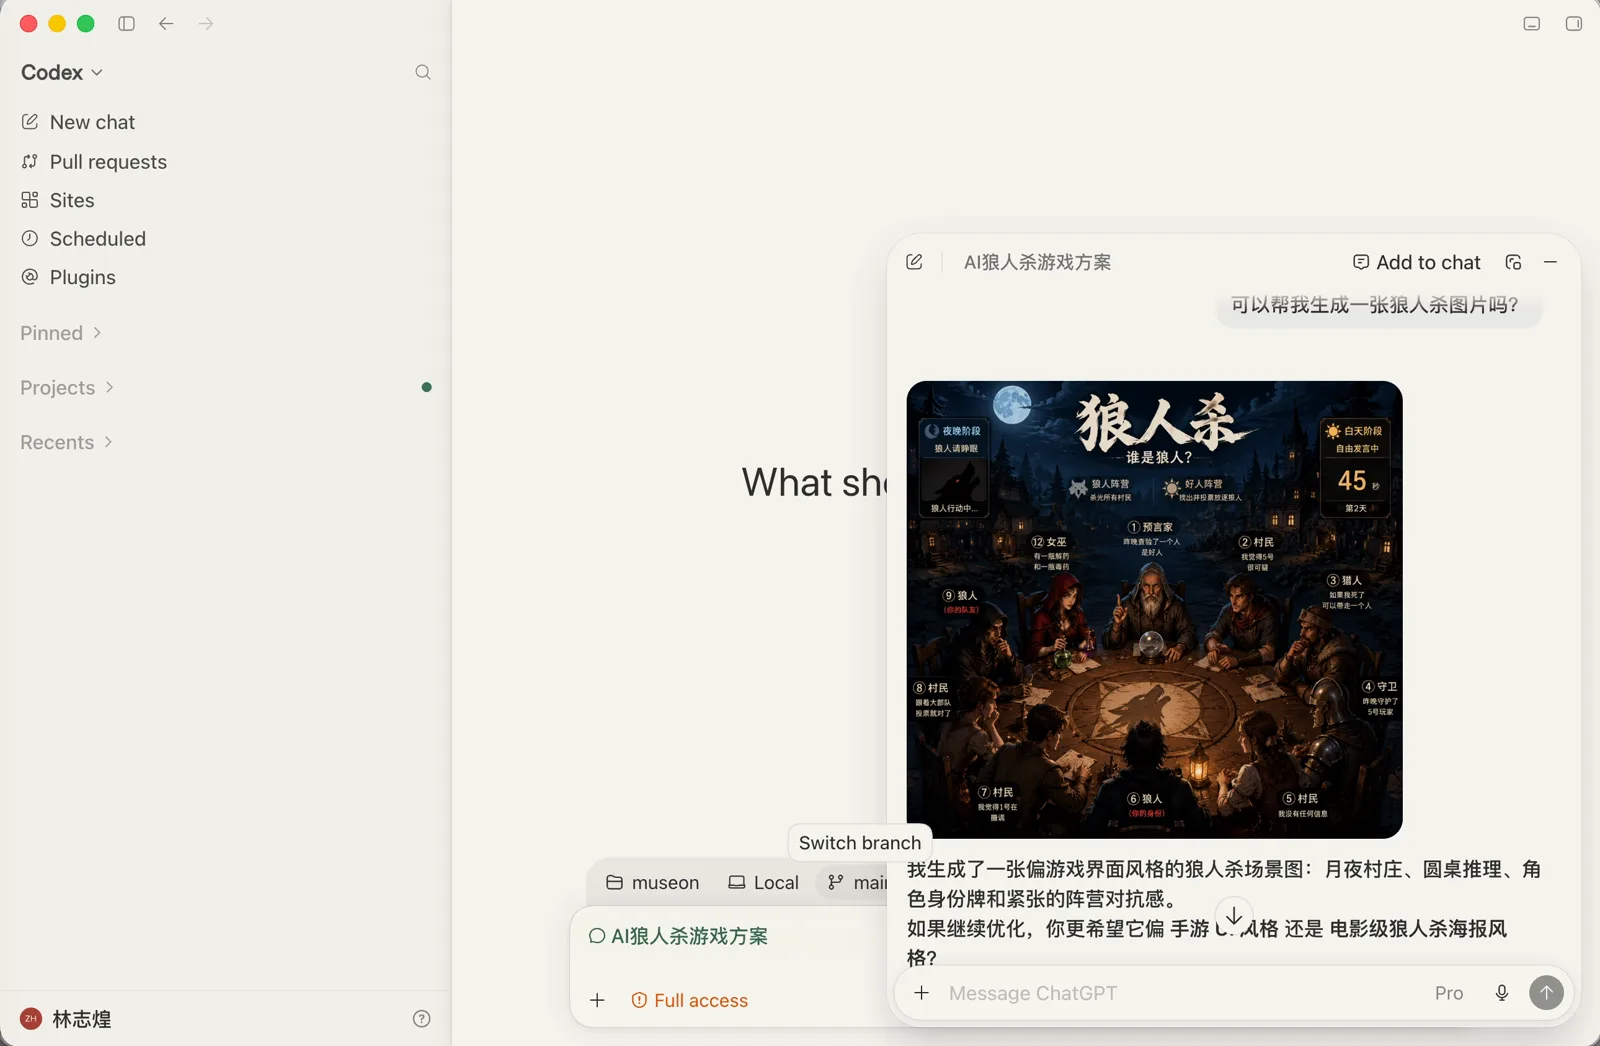Open the generated 狼人杀 image
The image size is (1600, 1046).
[x=1154, y=609]
